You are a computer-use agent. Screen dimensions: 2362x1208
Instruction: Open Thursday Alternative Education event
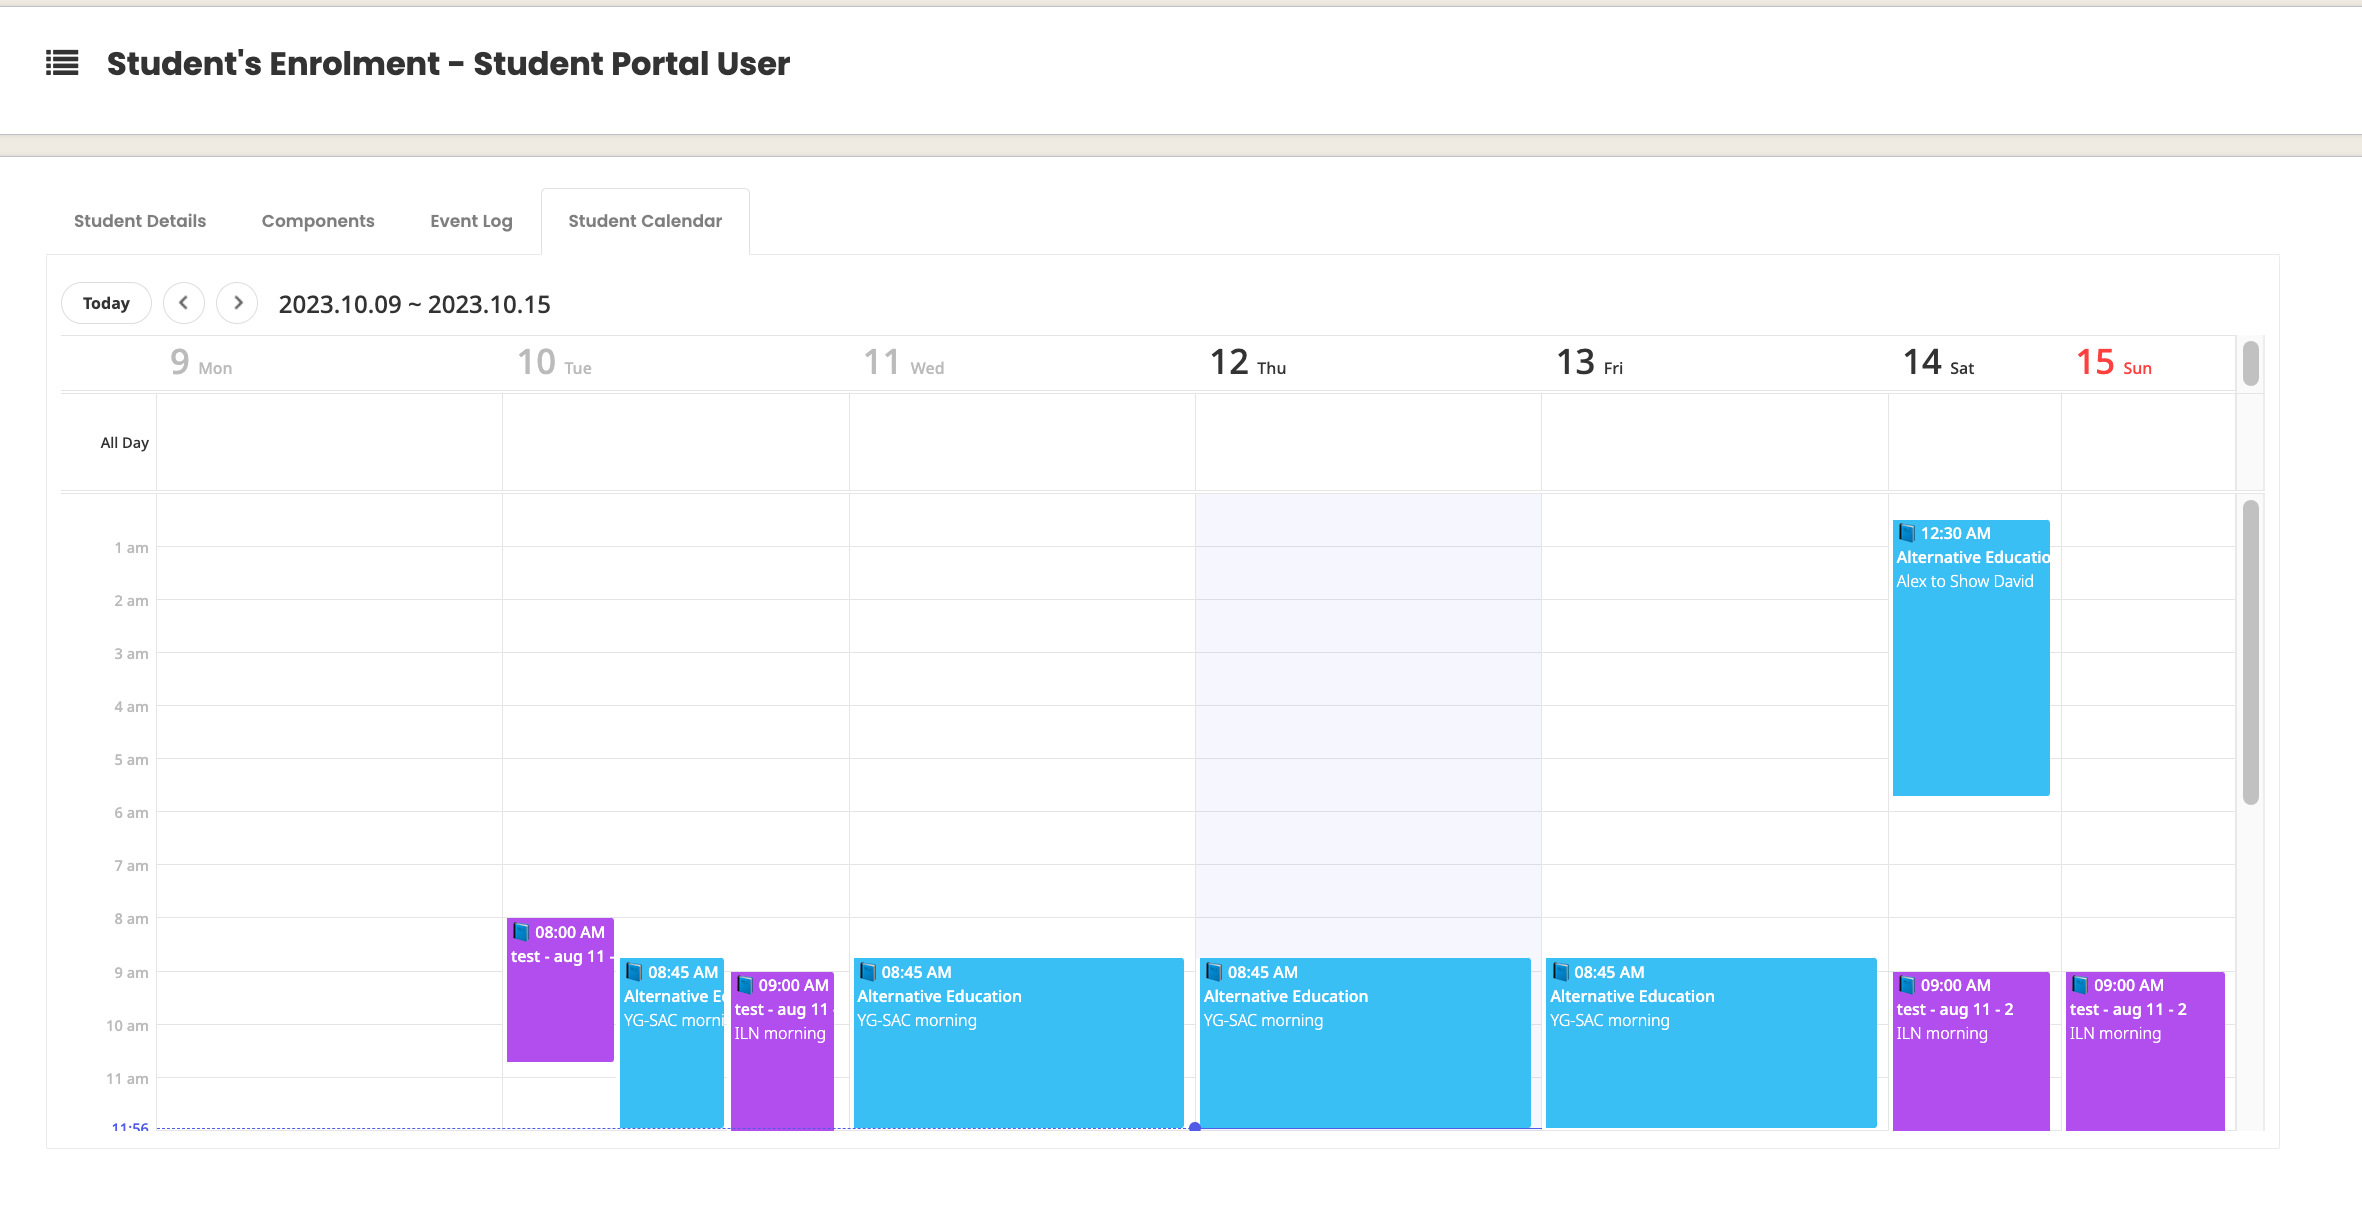1365,1043
